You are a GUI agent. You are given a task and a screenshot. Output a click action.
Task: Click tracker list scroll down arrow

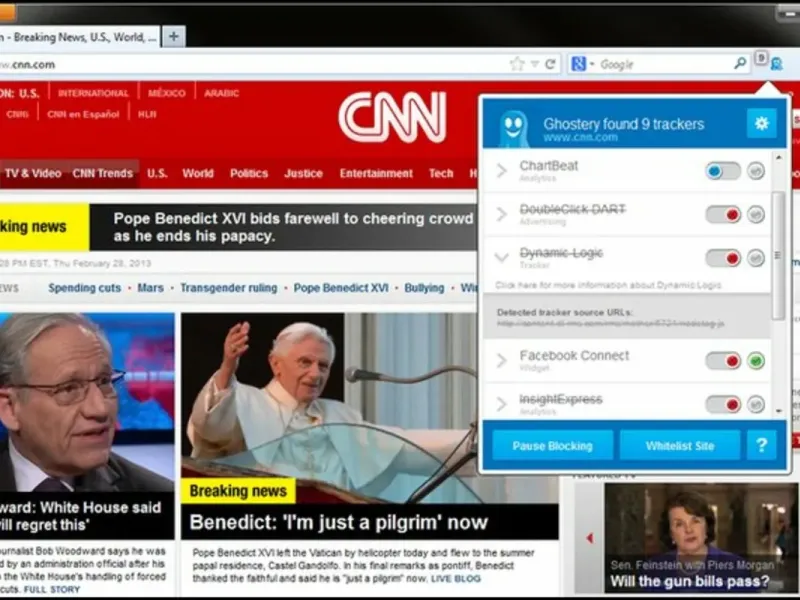[x=779, y=411]
